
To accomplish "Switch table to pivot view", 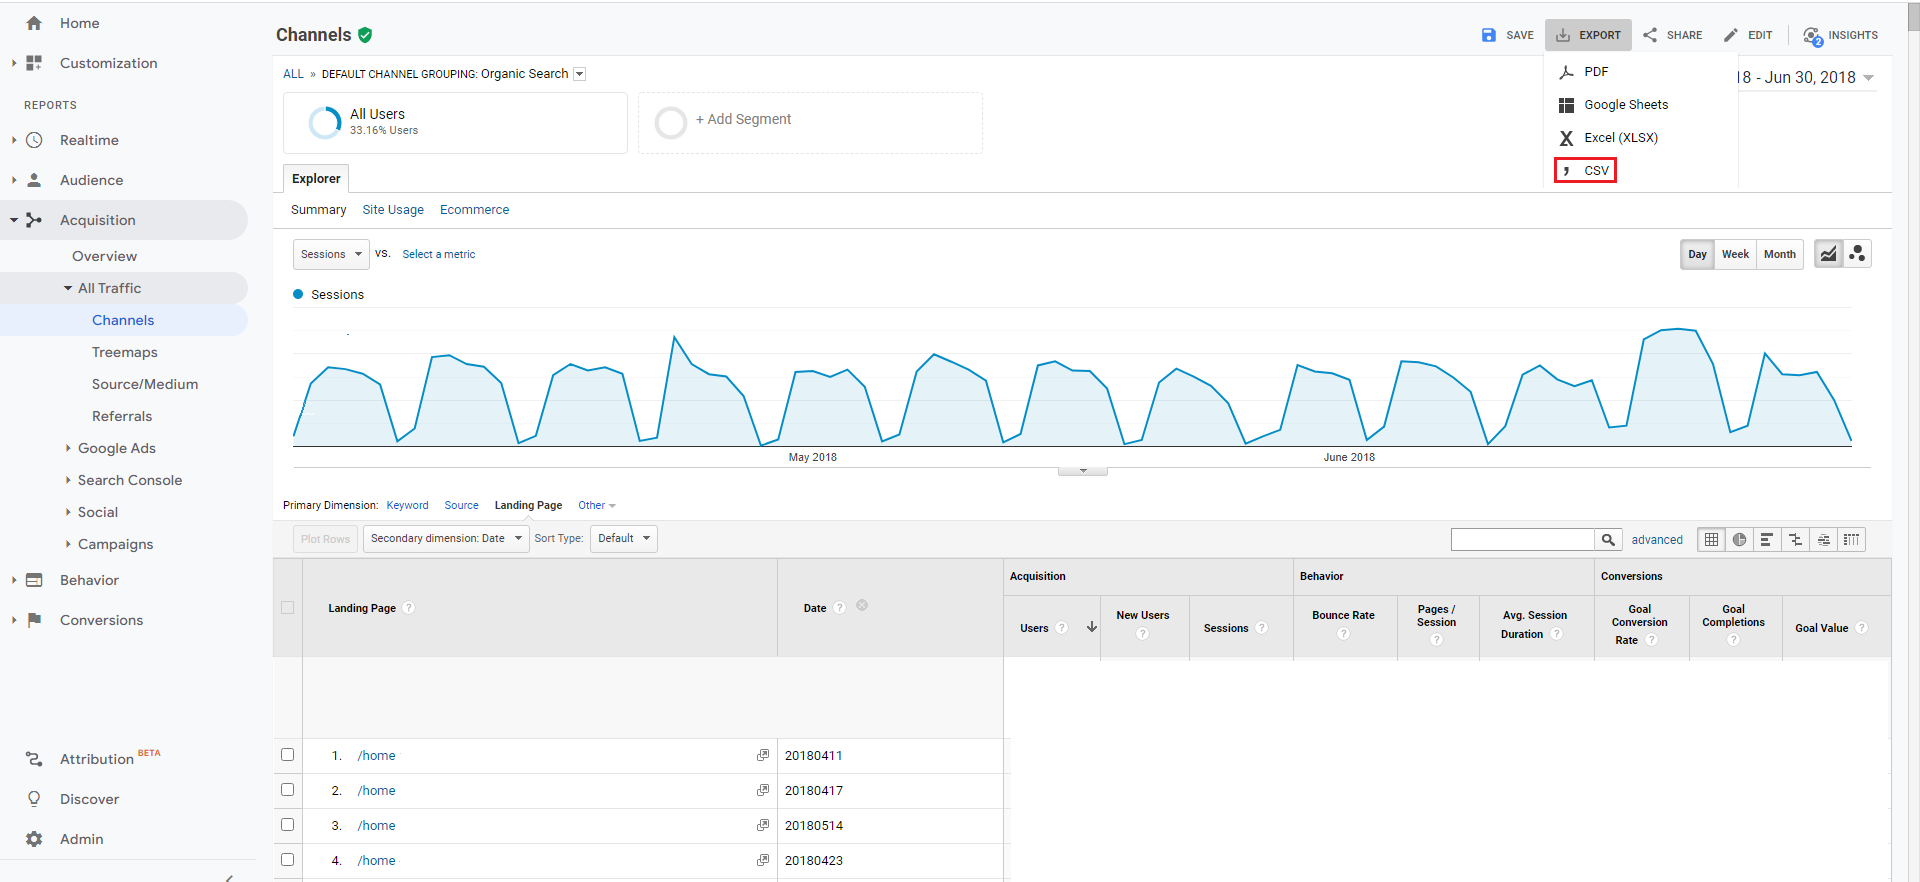I will 1852,540.
